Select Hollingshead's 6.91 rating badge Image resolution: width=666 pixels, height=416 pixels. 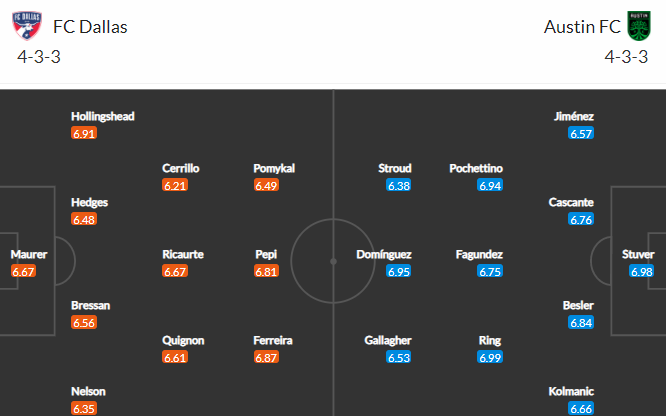pyautogui.click(x=84, y=133)
